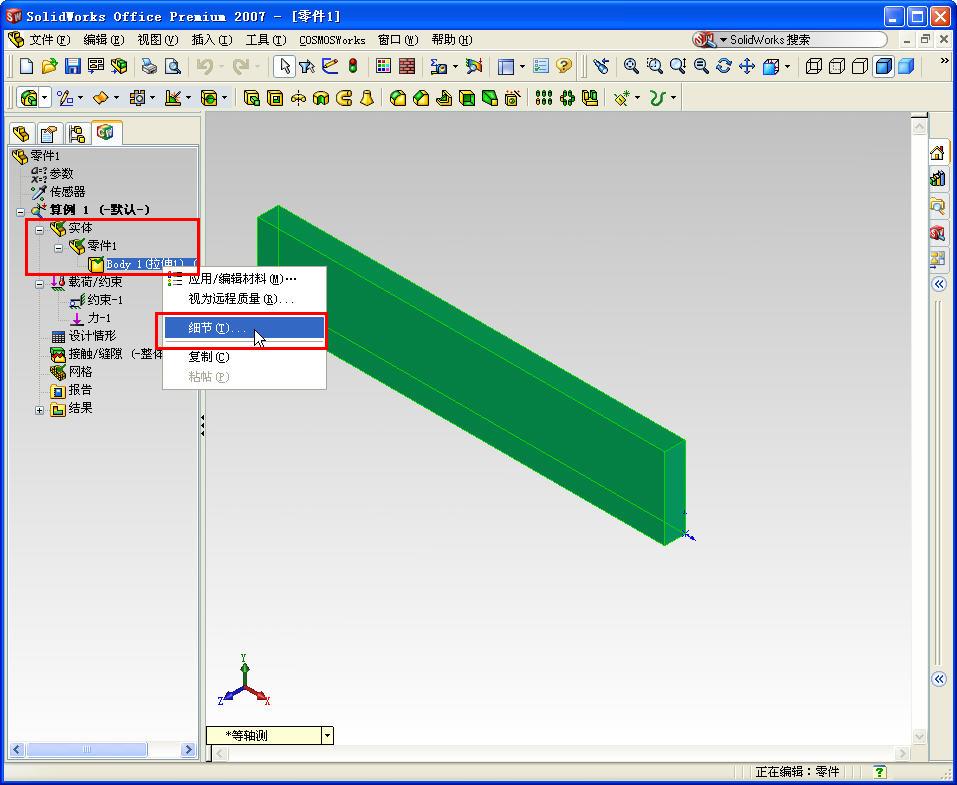The width and height of the screenshot is (957, 785).
Task: Click the Previous View icon
Action: click(x=601, y=66)
